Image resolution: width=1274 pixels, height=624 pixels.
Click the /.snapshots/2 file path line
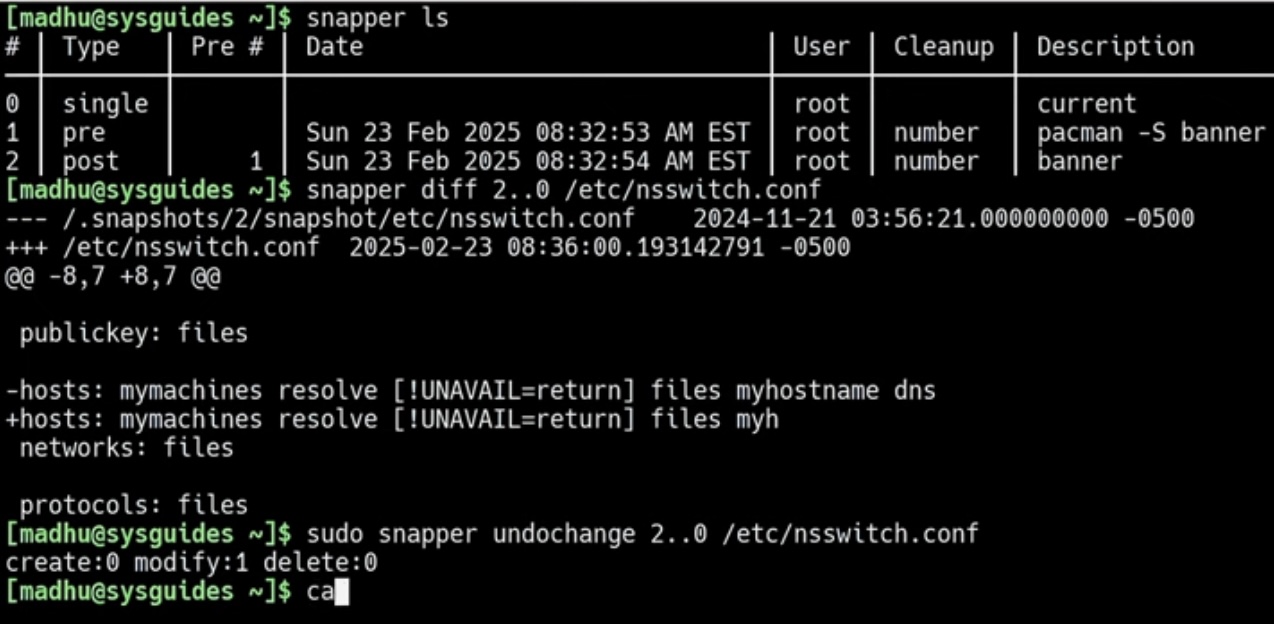pyautogui.click(x=600, y=218)
